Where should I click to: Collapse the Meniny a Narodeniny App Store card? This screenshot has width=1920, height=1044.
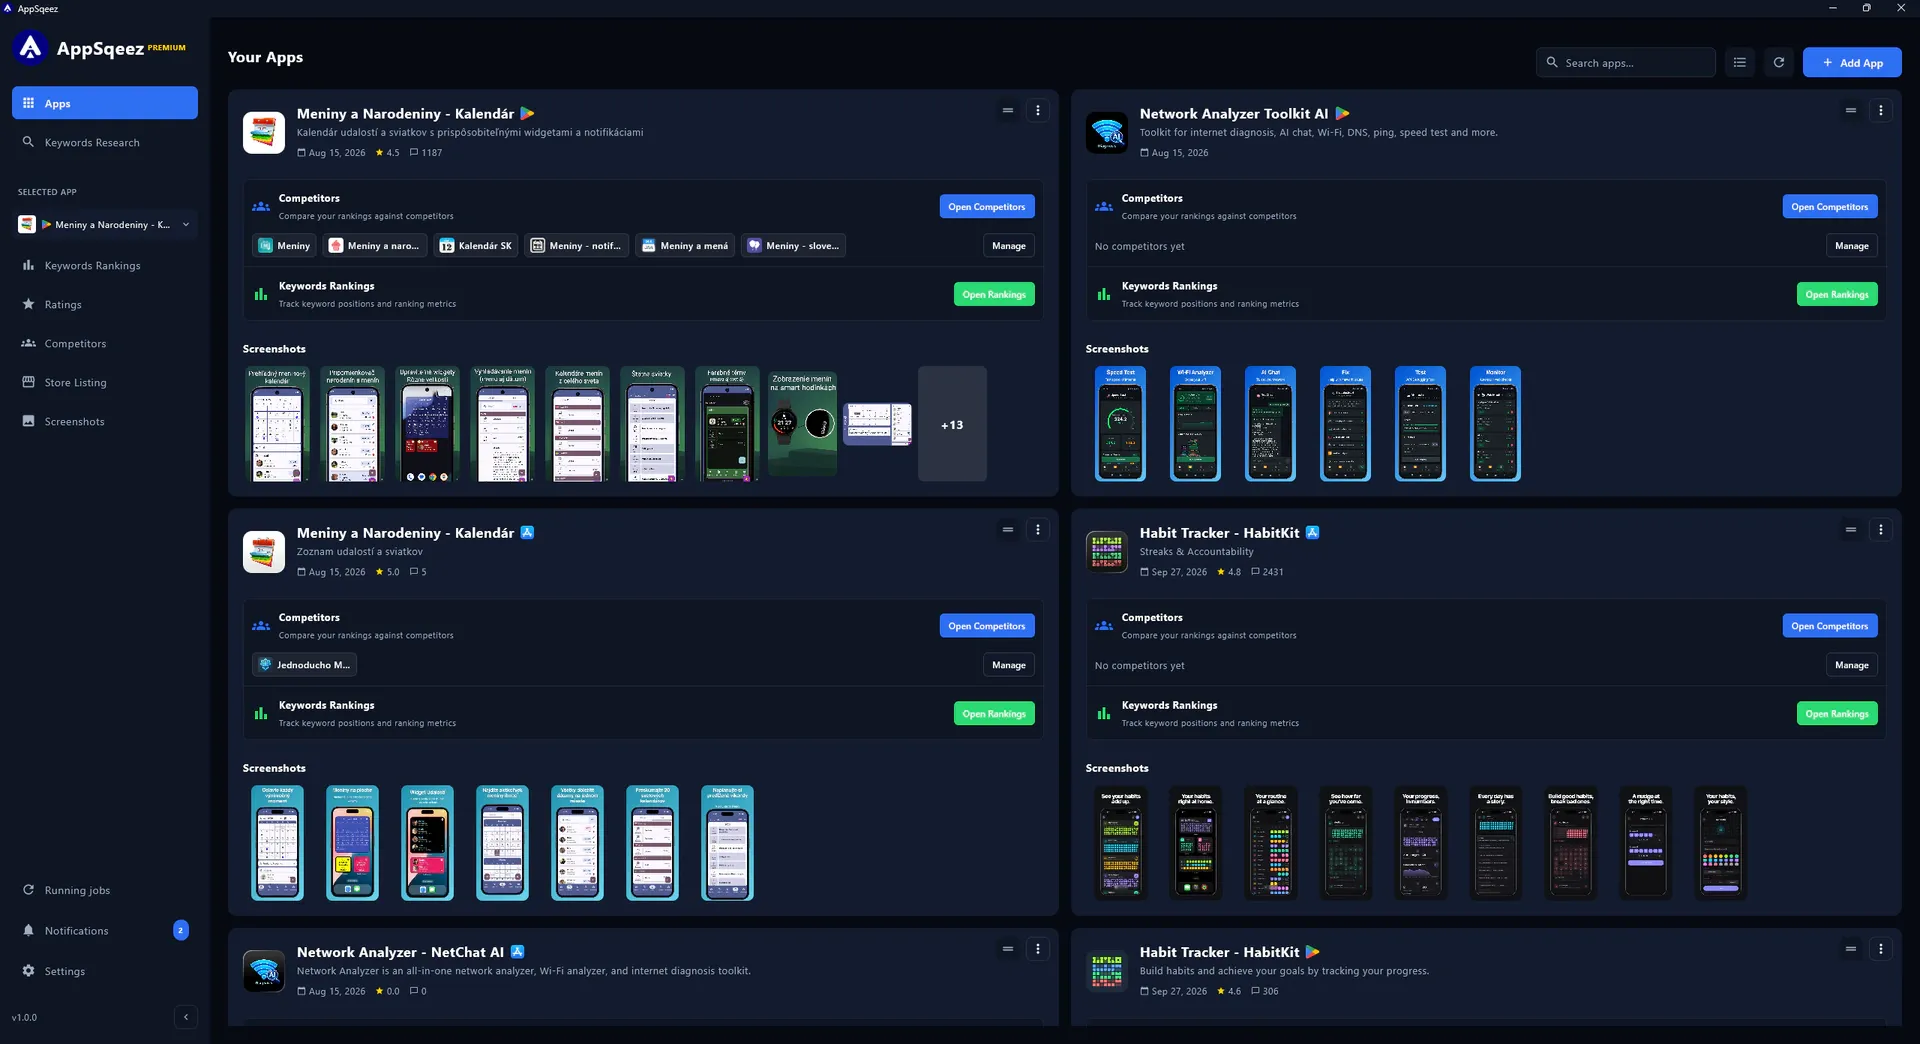point(1008,530)
